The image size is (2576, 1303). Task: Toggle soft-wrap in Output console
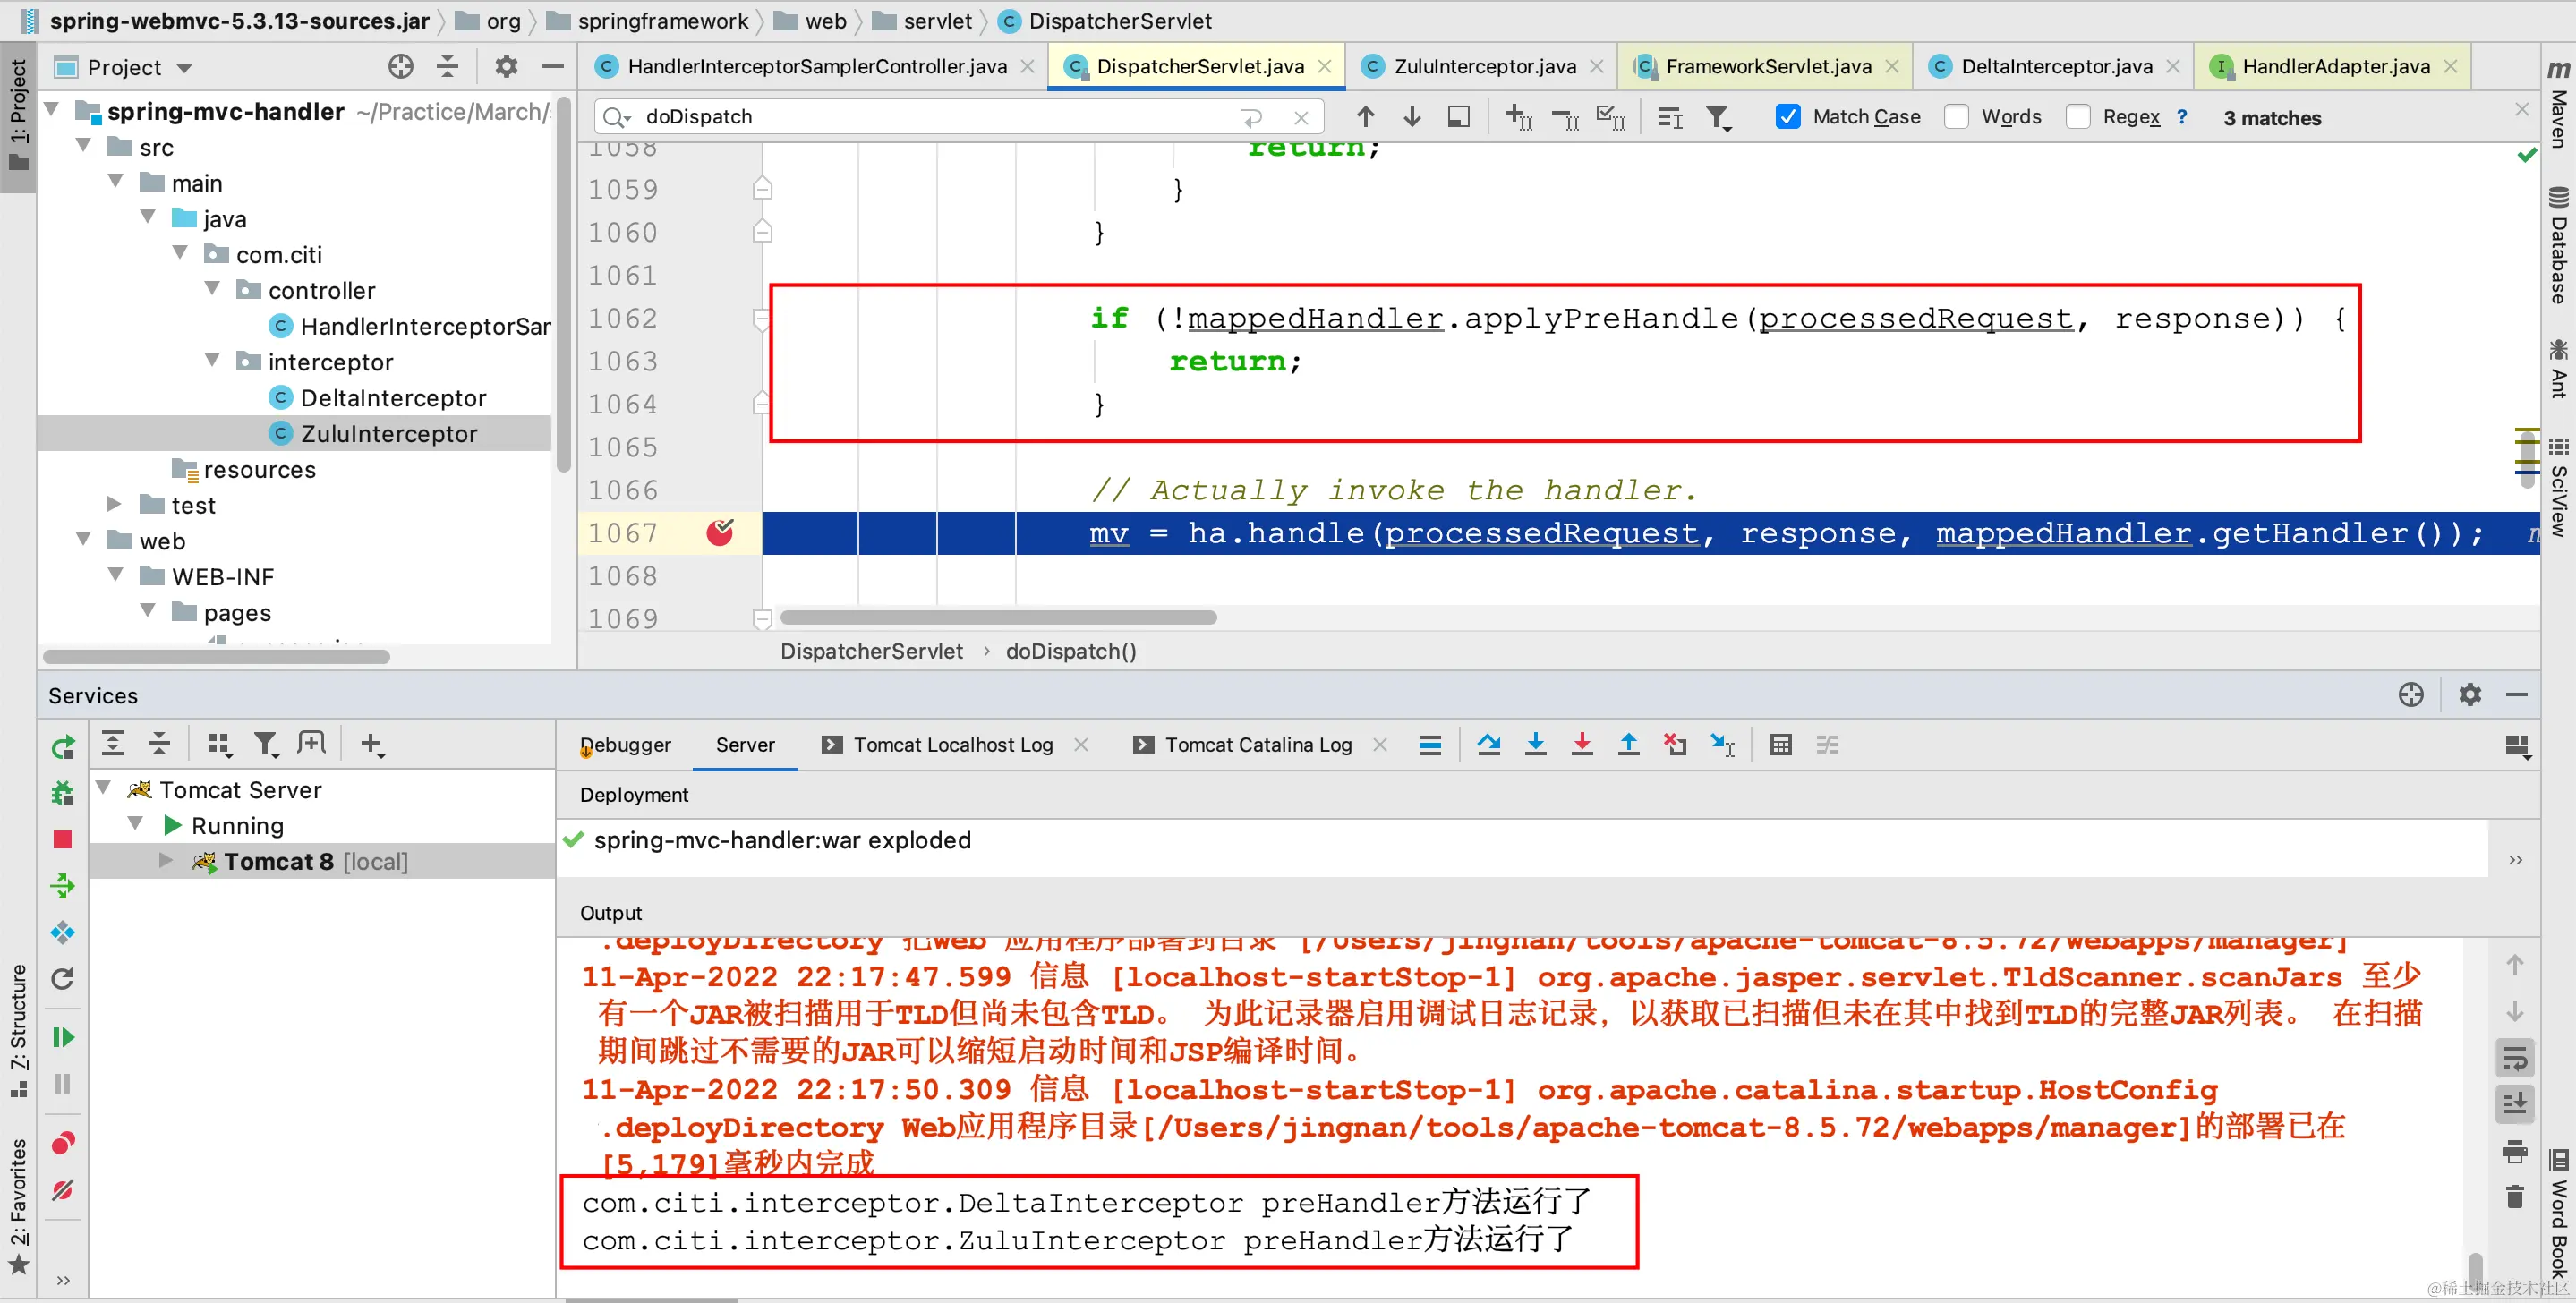point(2514,1057)
